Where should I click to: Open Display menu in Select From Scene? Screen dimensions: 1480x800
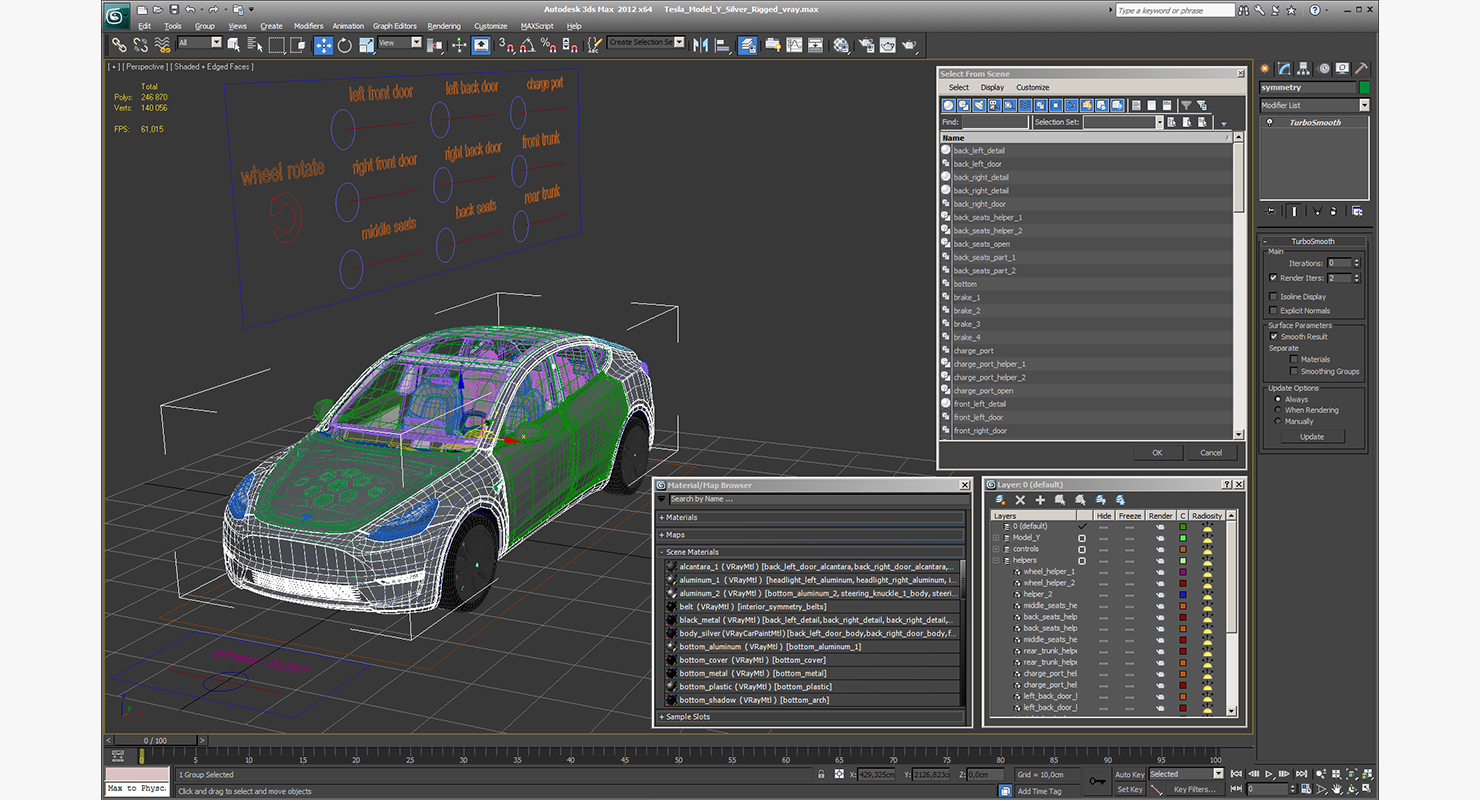992,87
